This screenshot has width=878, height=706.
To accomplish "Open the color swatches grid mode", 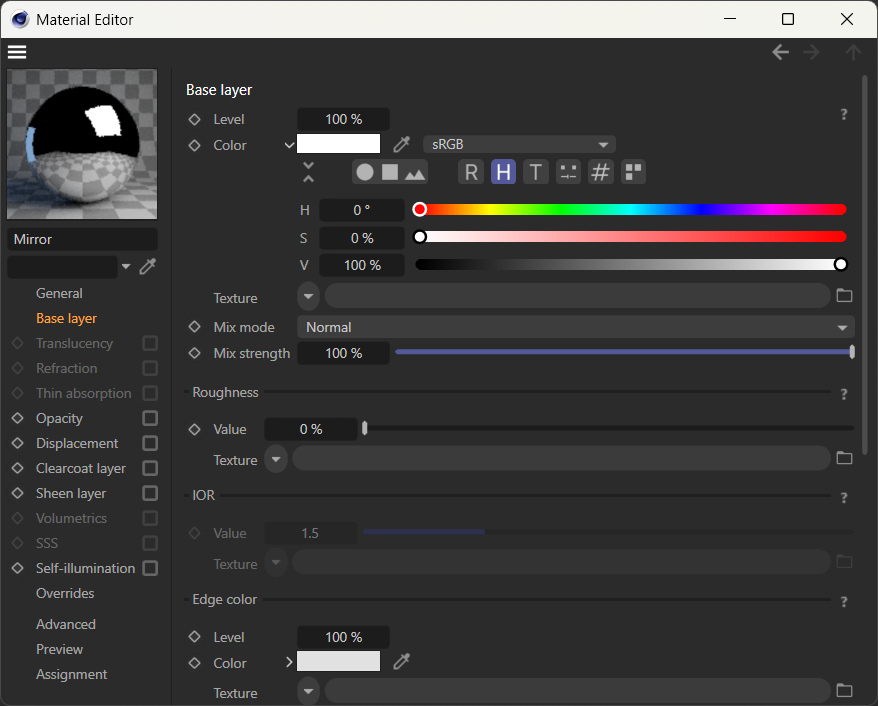I will coord(633,172).
